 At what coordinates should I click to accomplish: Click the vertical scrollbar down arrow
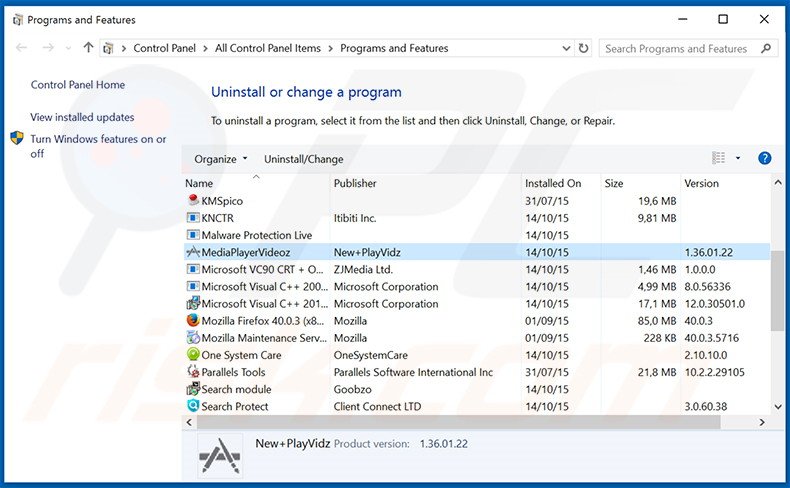(778, 406)
